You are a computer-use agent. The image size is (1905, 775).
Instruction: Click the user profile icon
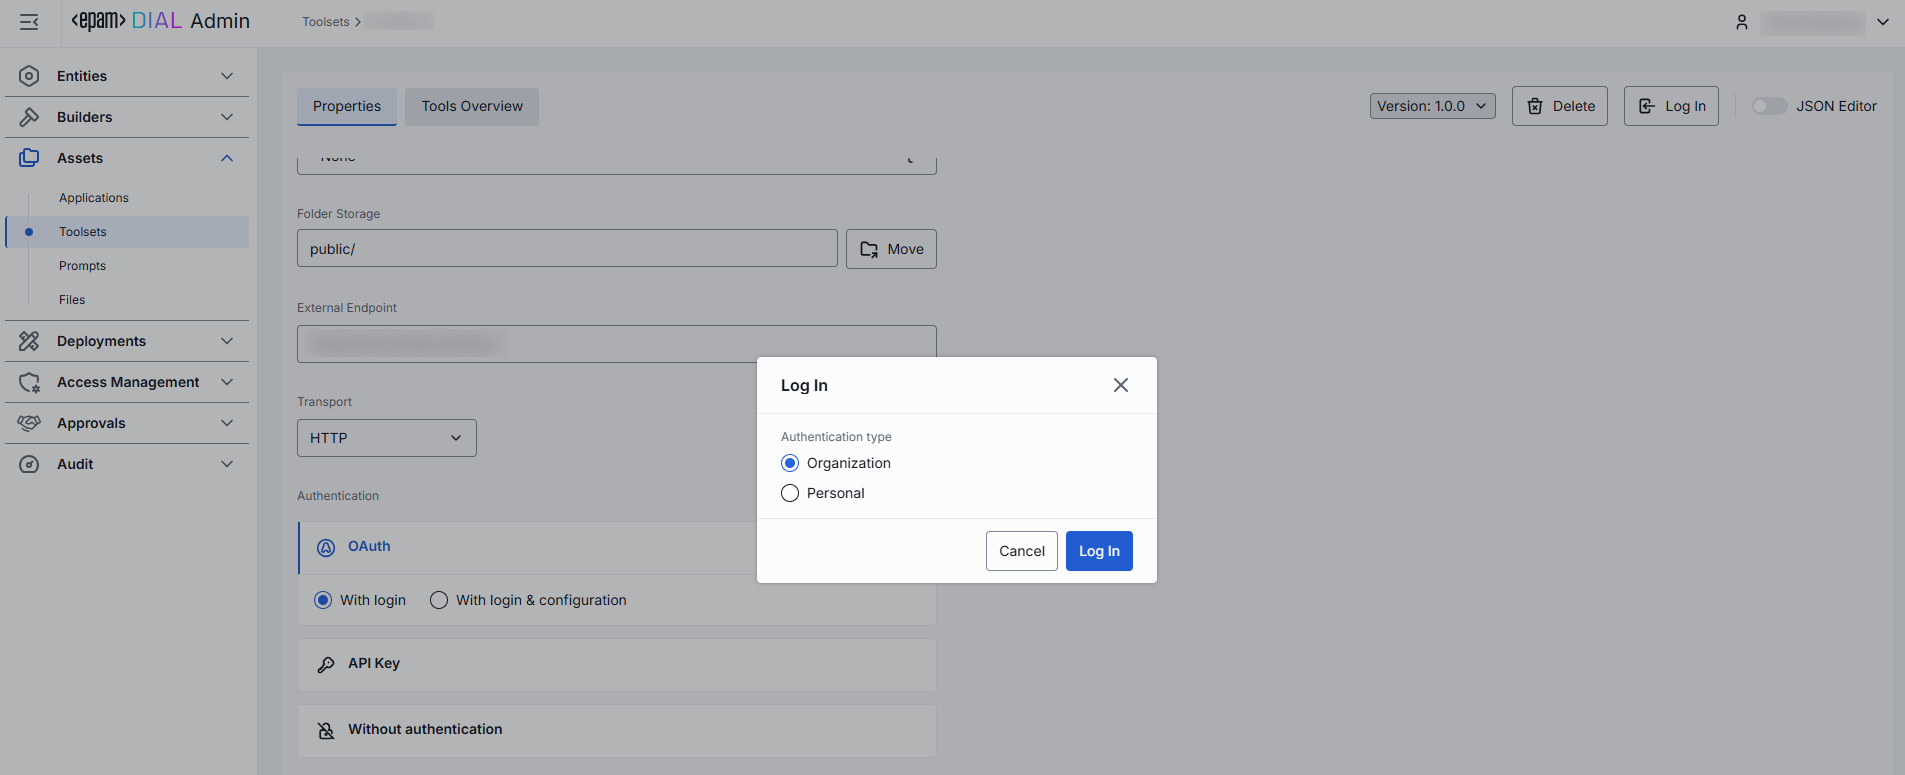pyautogui.click(x=1741, y=22)
